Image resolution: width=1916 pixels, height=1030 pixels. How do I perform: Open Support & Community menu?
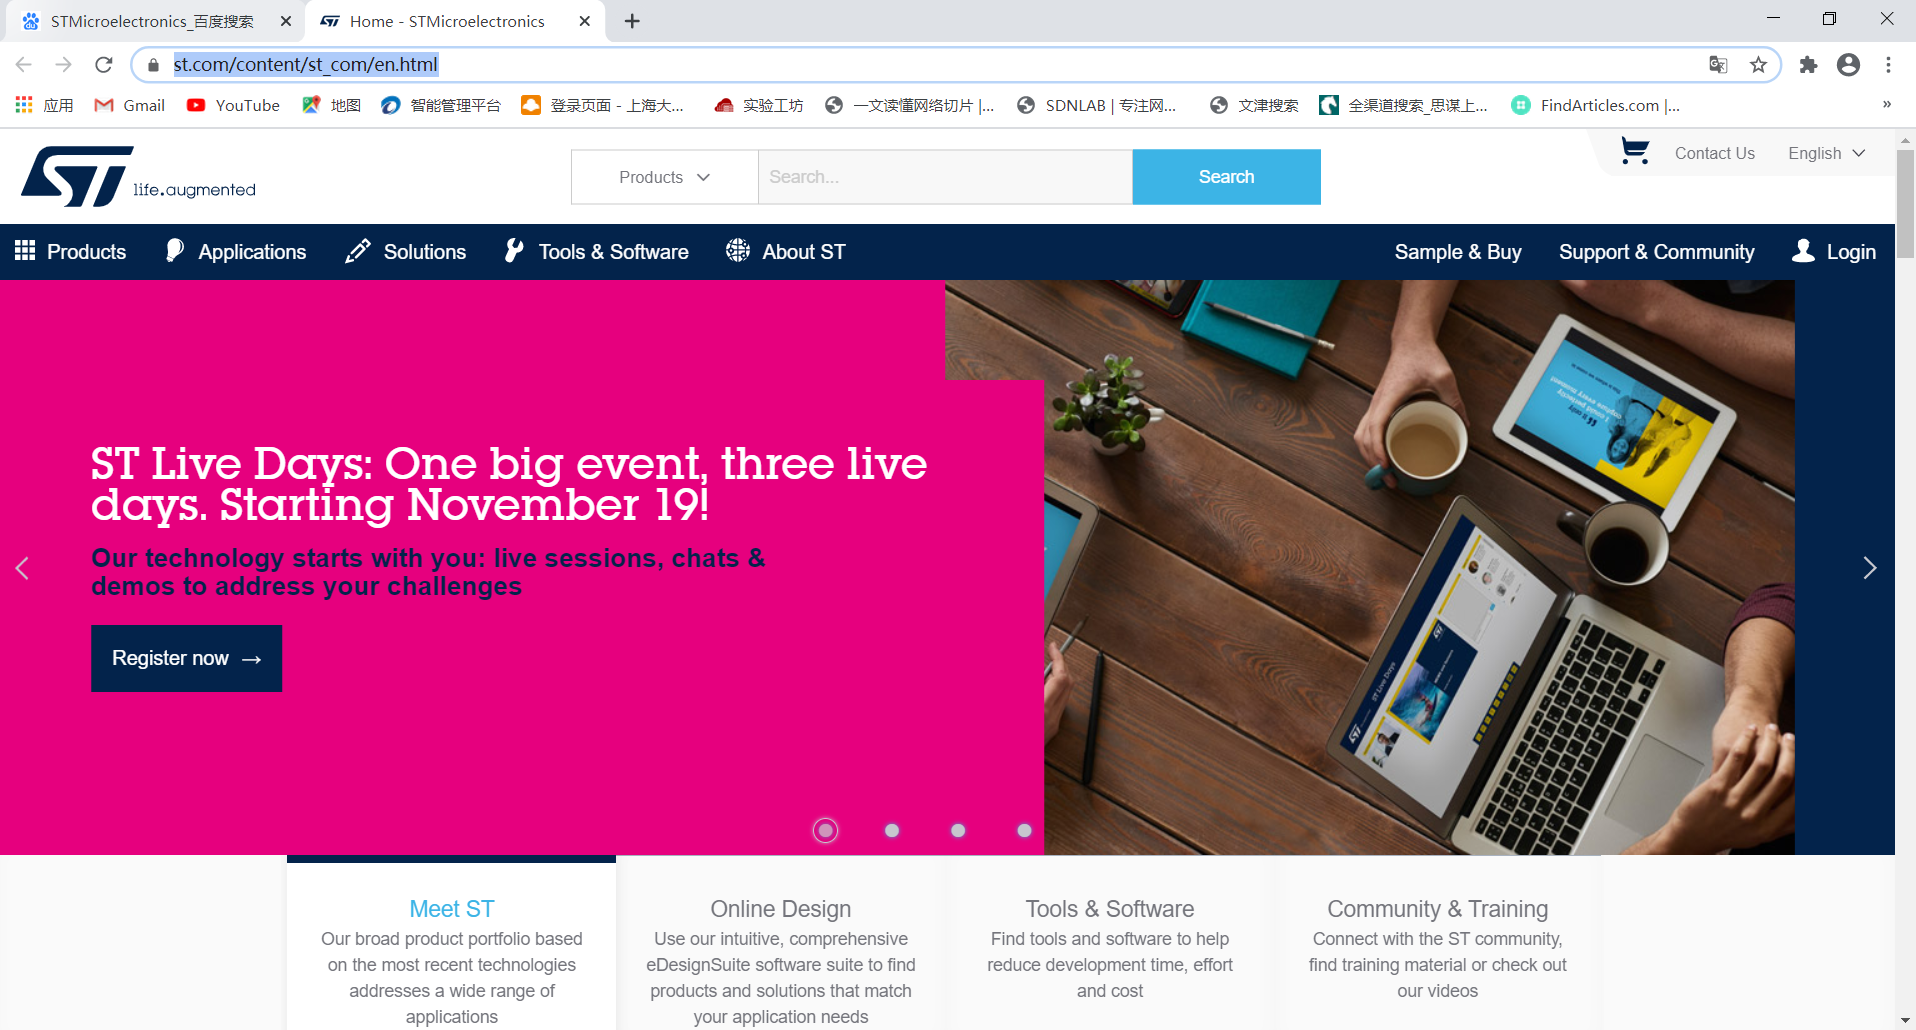point(1656,252)
